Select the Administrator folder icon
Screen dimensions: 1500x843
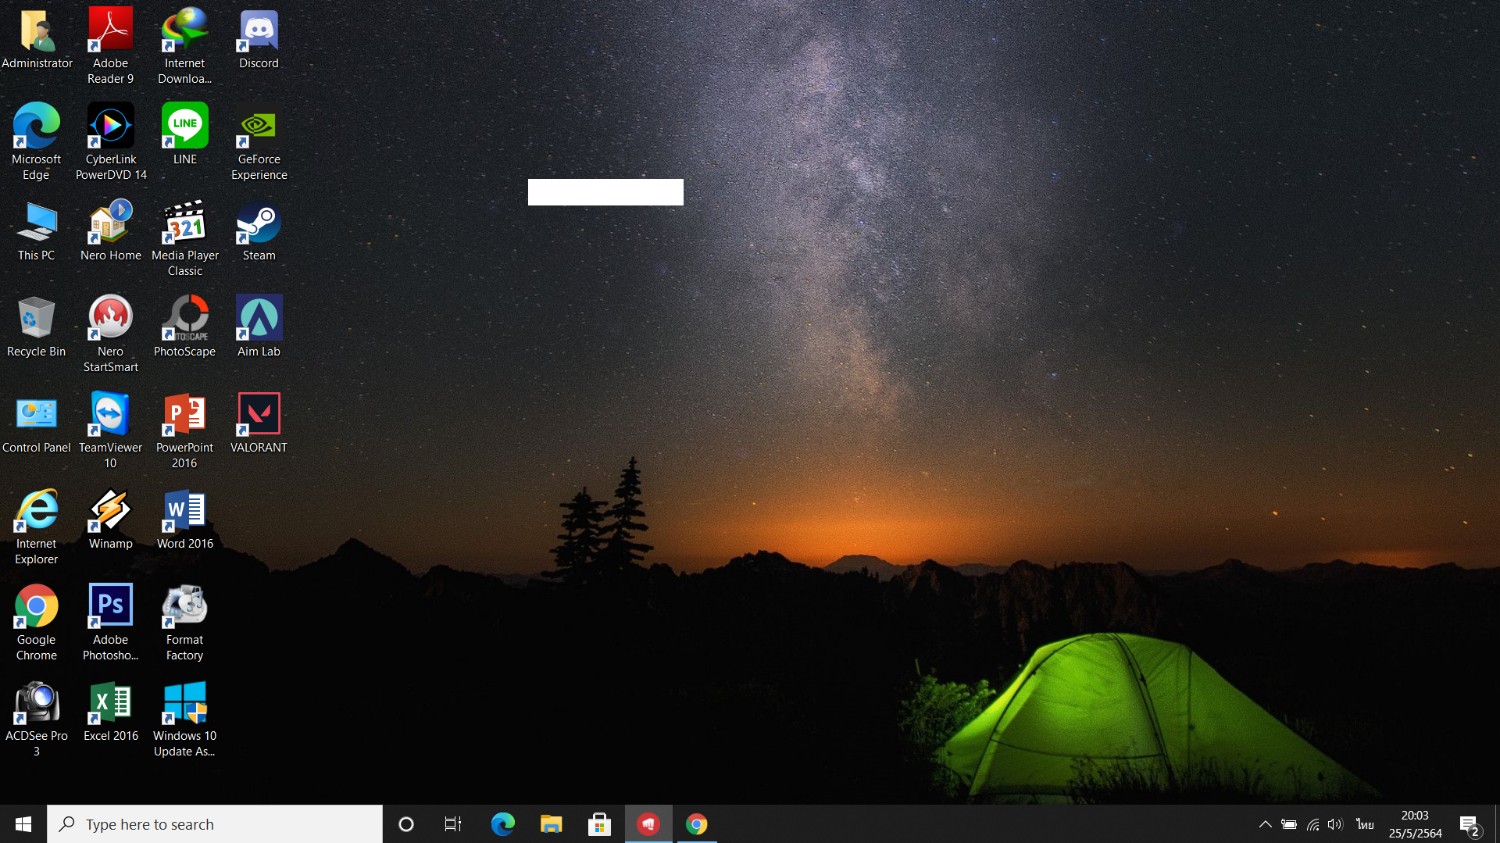click(37, 40)
